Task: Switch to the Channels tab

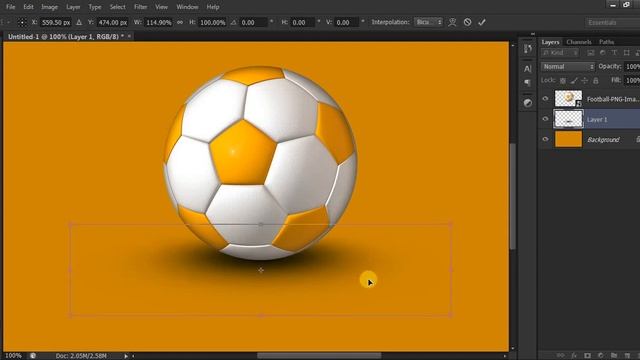Action: click(x=579, y=42)
